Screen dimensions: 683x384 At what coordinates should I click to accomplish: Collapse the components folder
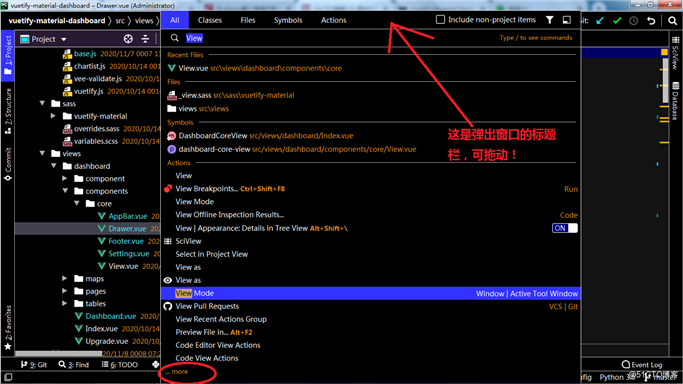(65, 191)
